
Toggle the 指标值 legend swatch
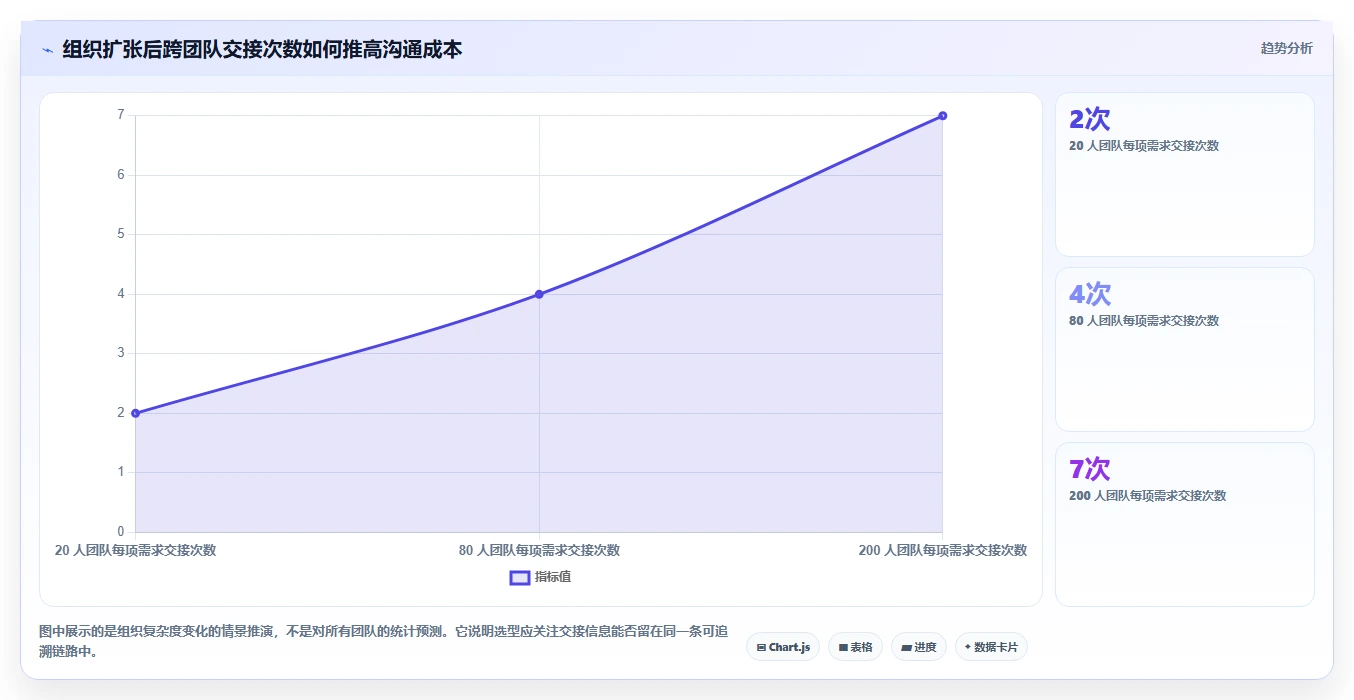pos(520,577)
